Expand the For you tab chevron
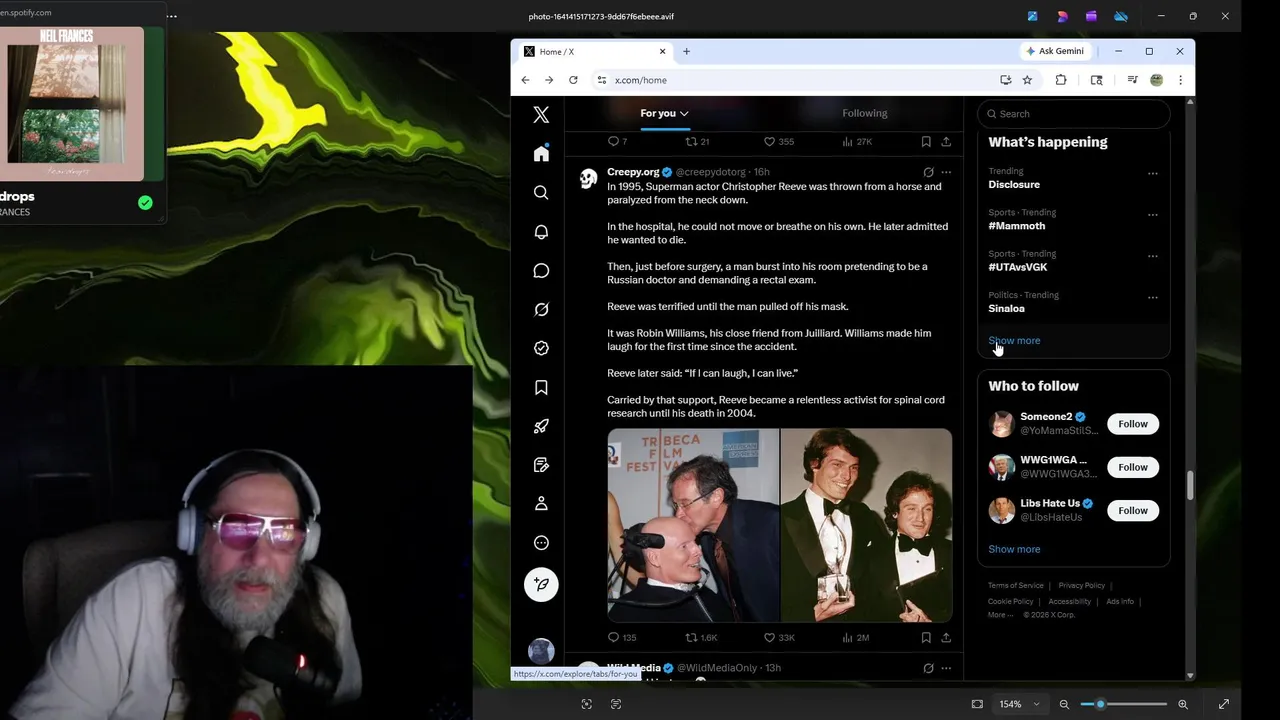Image resolution: width=1280 pixels, height=720 pixels. (x=684, y=114)
